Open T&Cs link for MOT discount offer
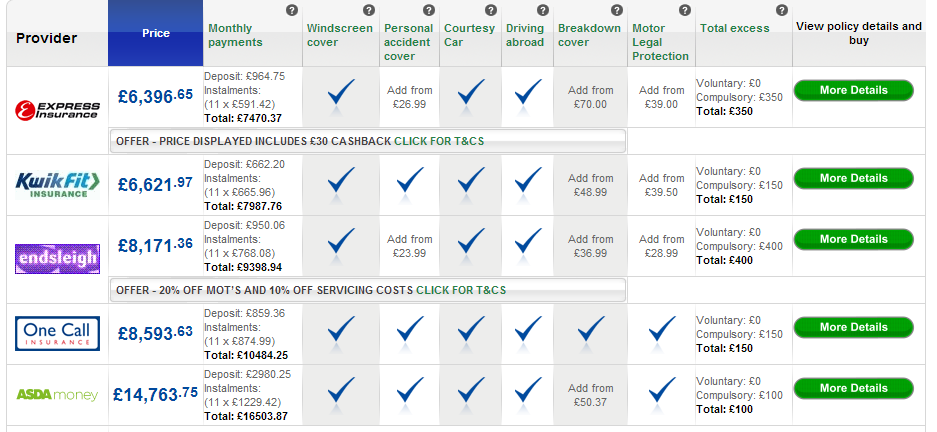Screen dimensions: 937x432 (461, 290)
